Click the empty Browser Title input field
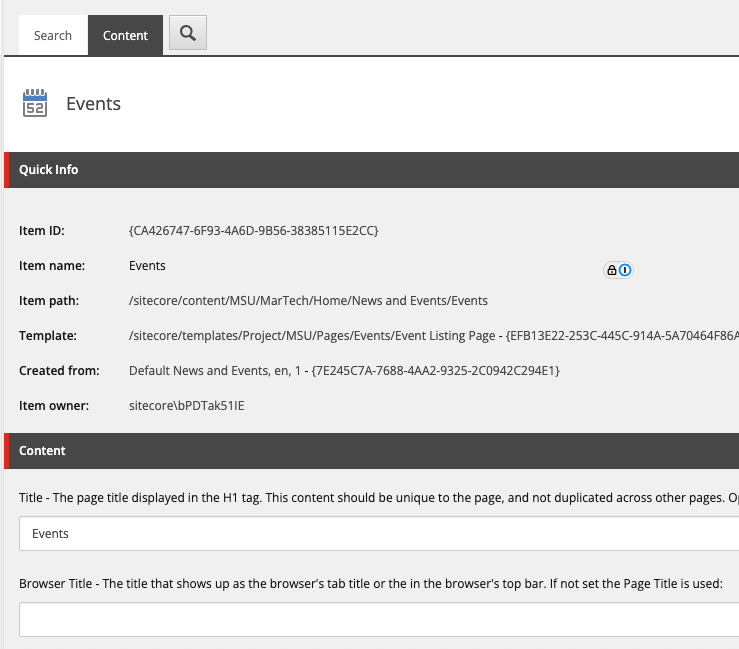739x649 pixels. [x=379, y=619]
